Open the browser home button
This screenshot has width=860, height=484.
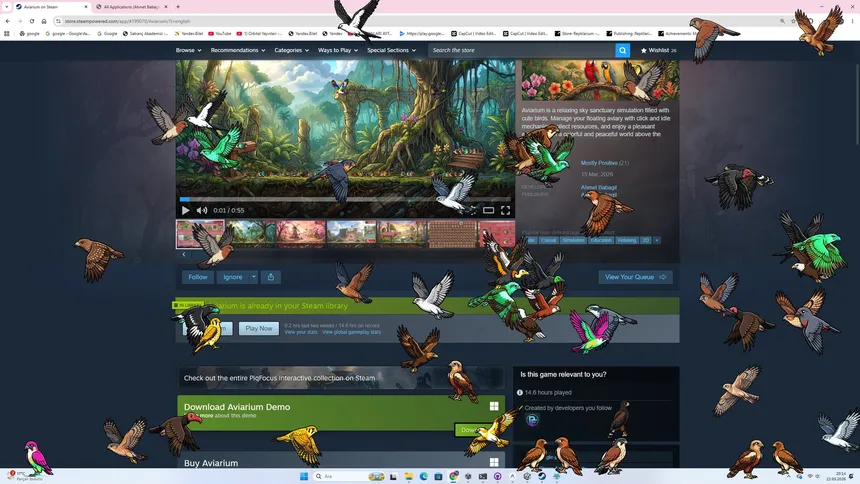pyautogui.click(x=44, y=21)
